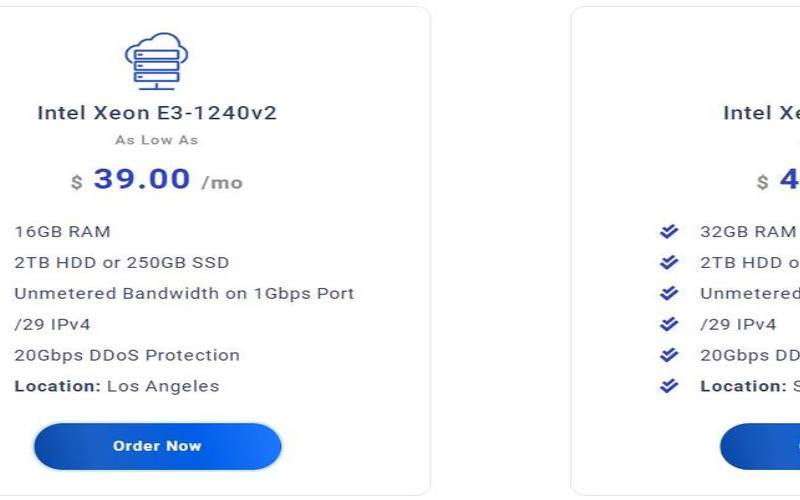This screenshot has height=500, width=800.
Task: Click the As Low As label
Action: point(157,140)
